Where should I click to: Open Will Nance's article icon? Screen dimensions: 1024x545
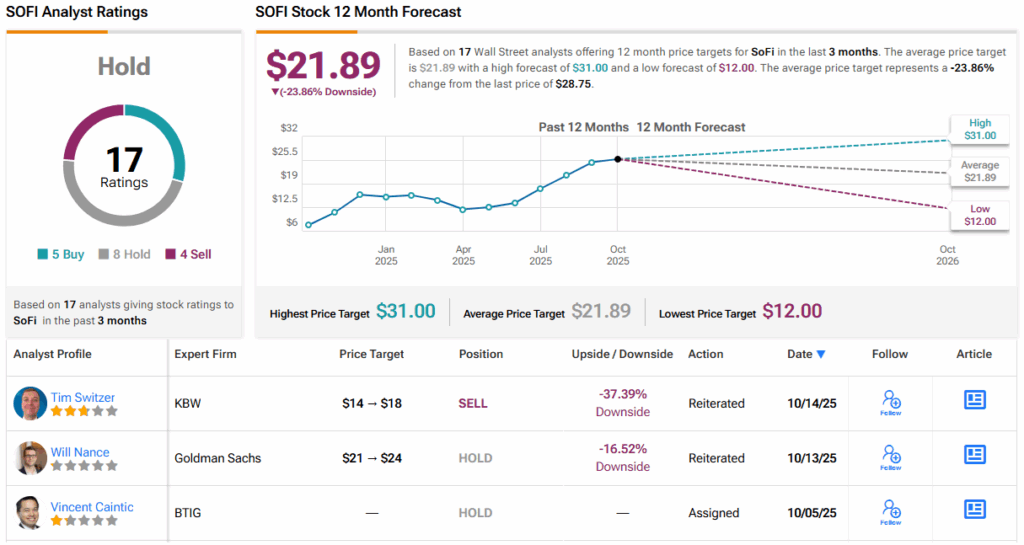[x=974, y=455]
